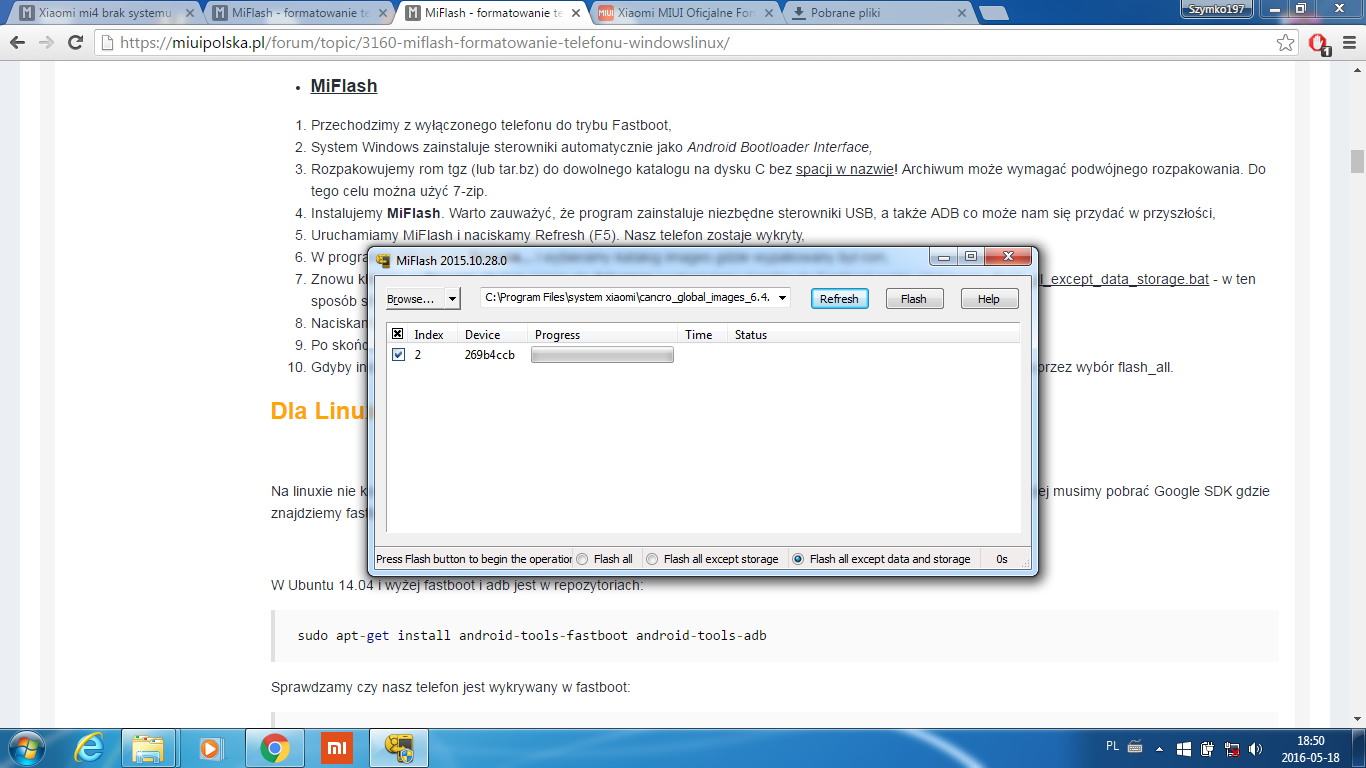The height and width of the screenshot is (768, 1366).
Task: Open the image folder path dropdown
Action: [x=782, y=297]
